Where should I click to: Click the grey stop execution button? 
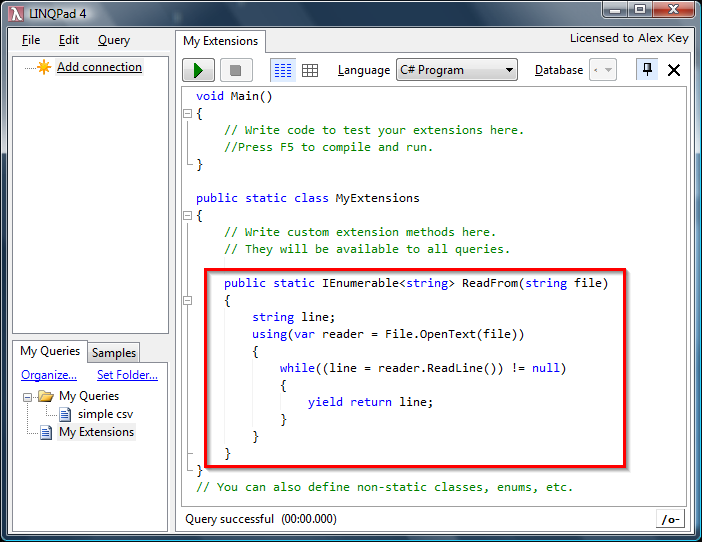click(x=236, y=70)
